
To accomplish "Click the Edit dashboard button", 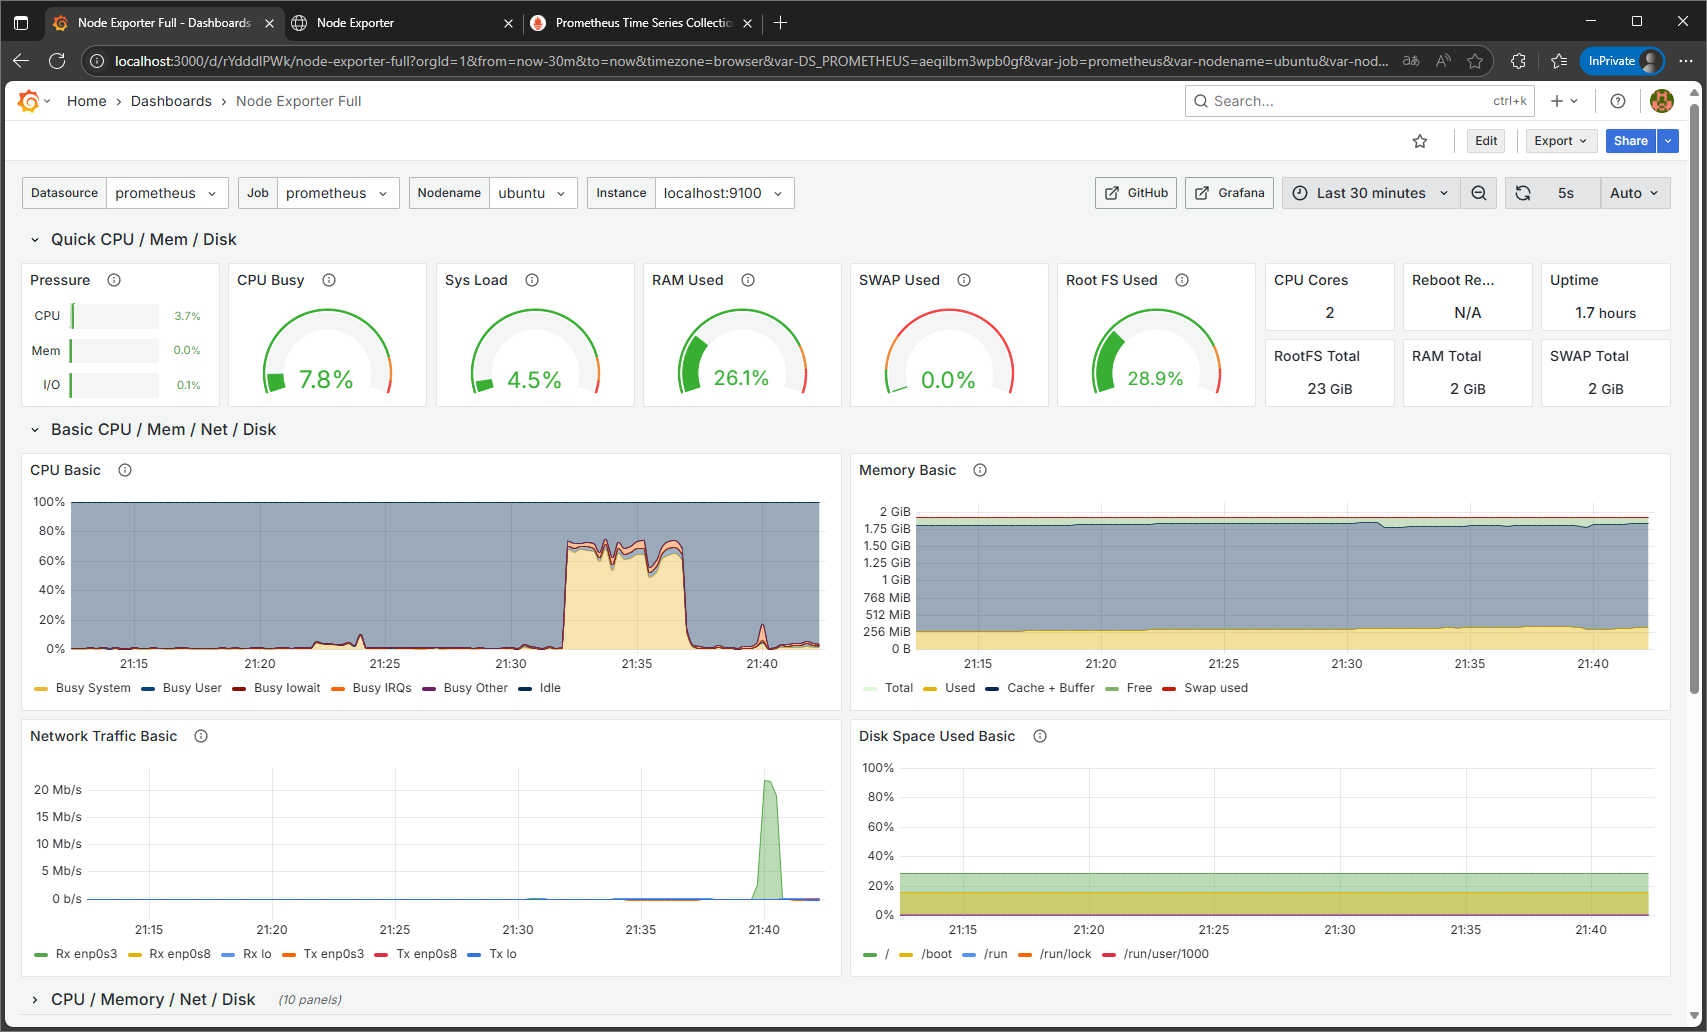I will point(1486,141).
